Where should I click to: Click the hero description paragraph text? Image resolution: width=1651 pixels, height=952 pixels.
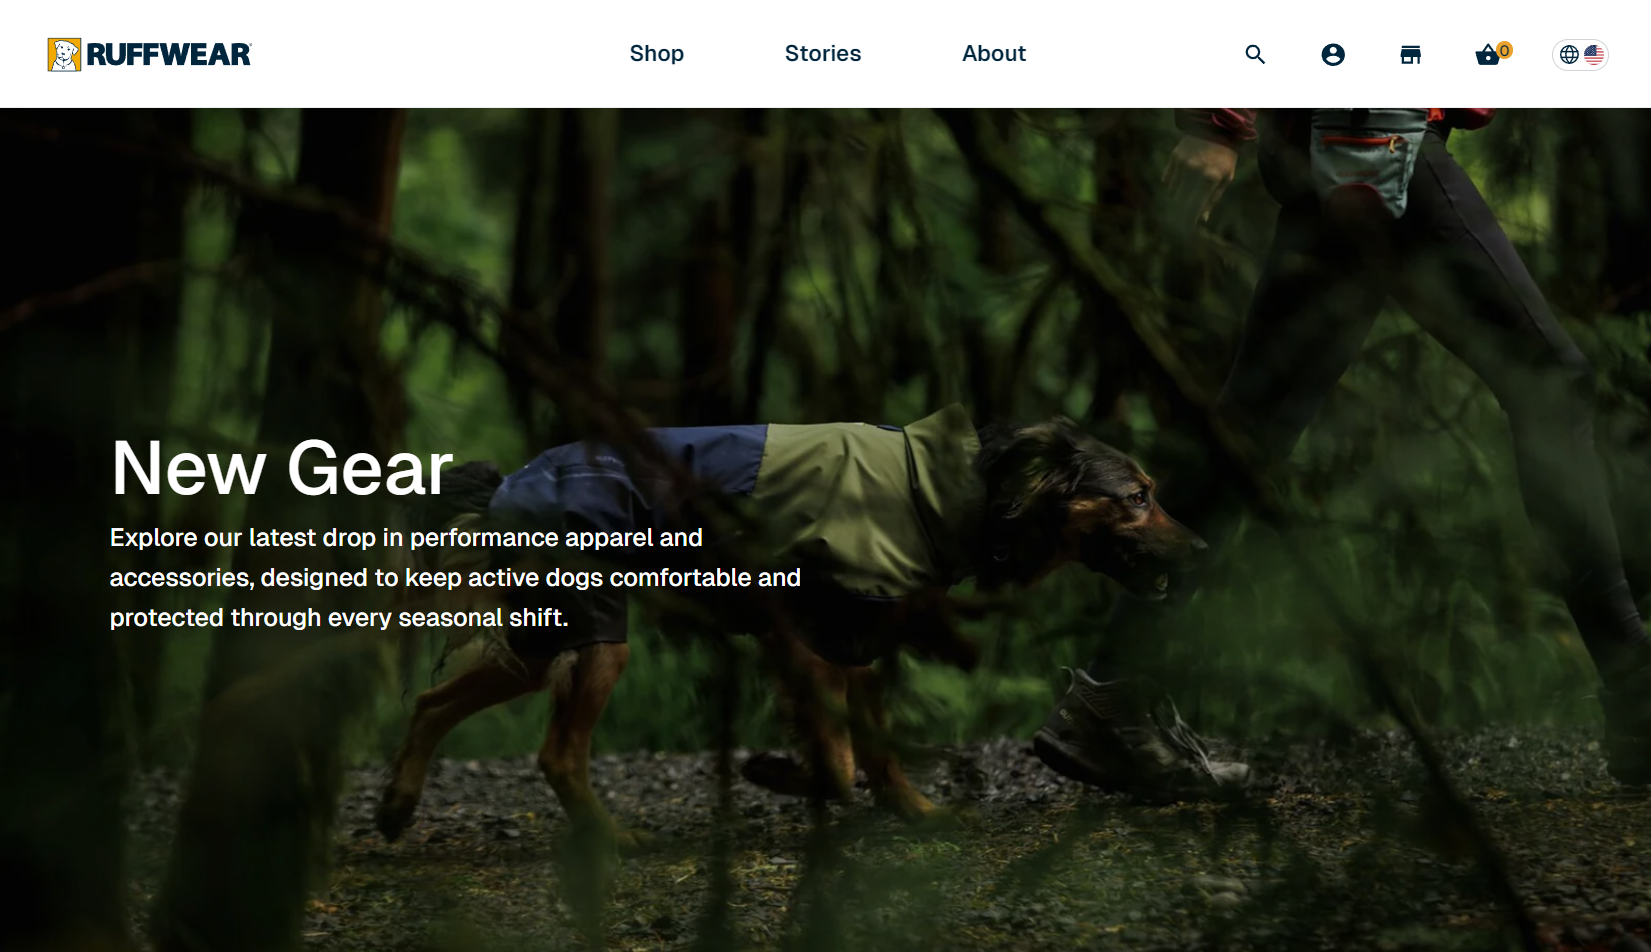pos(455,577)
